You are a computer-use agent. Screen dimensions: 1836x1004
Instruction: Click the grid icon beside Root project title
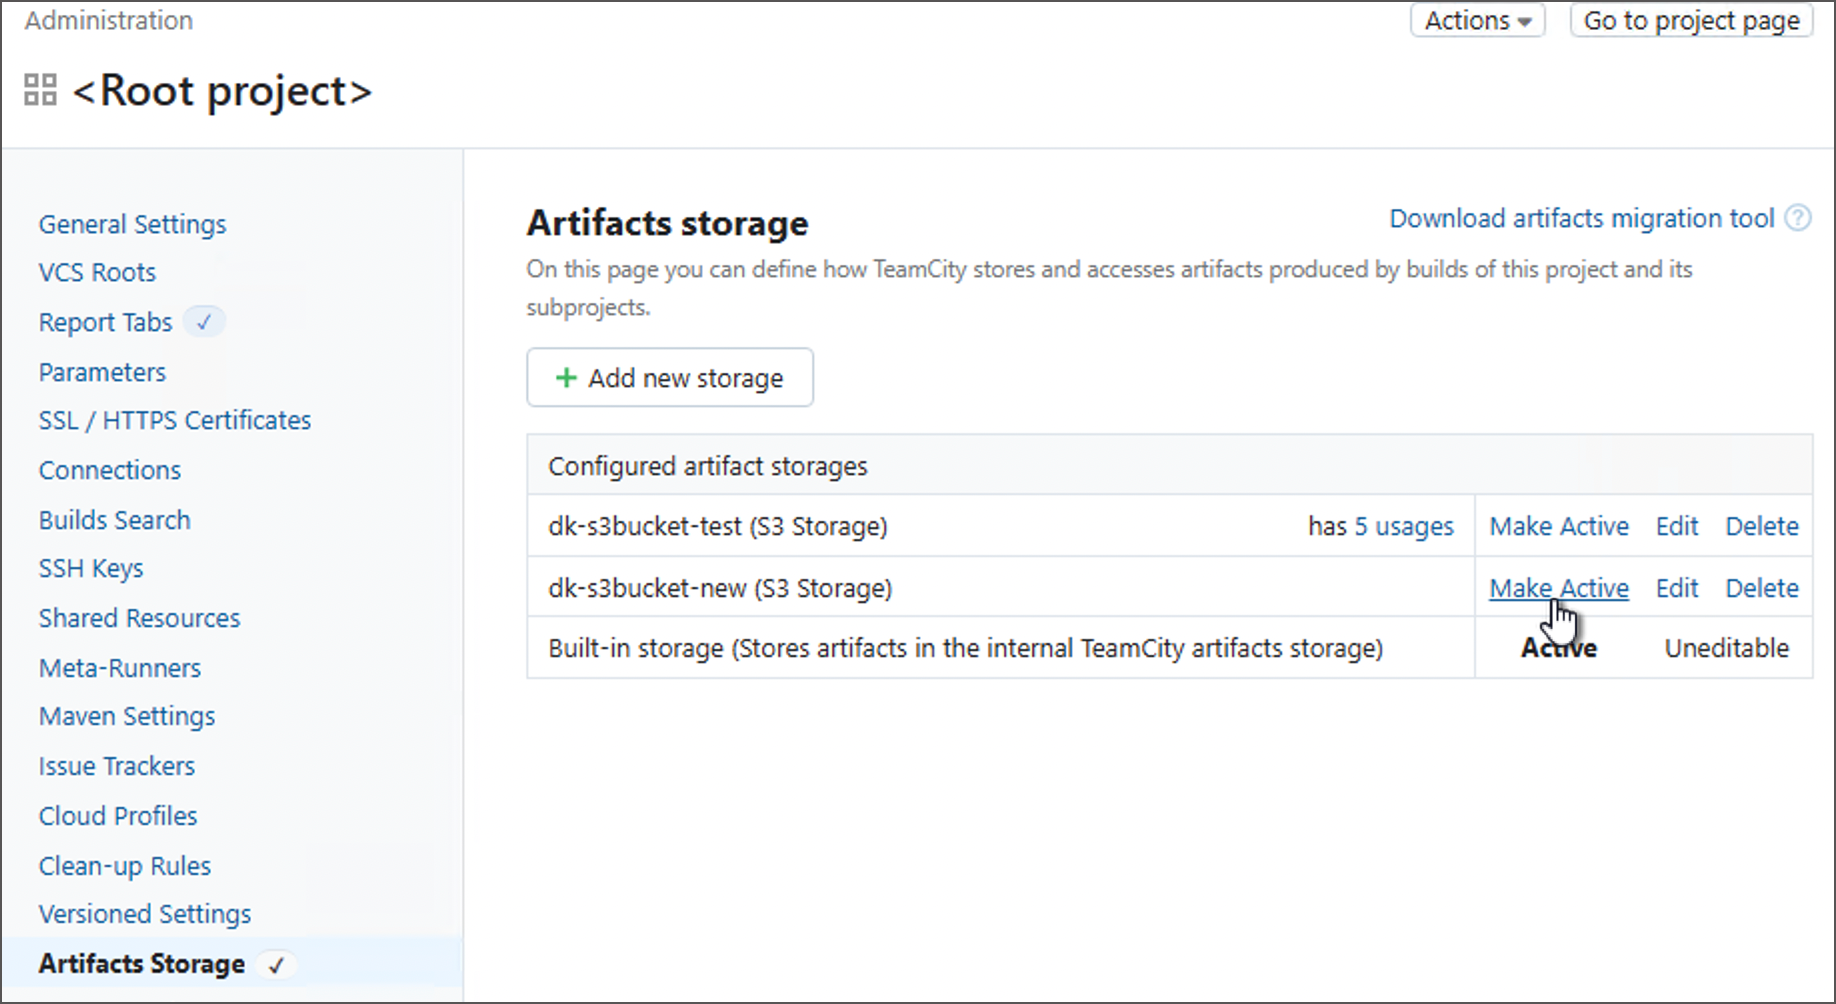coord(40,89)
